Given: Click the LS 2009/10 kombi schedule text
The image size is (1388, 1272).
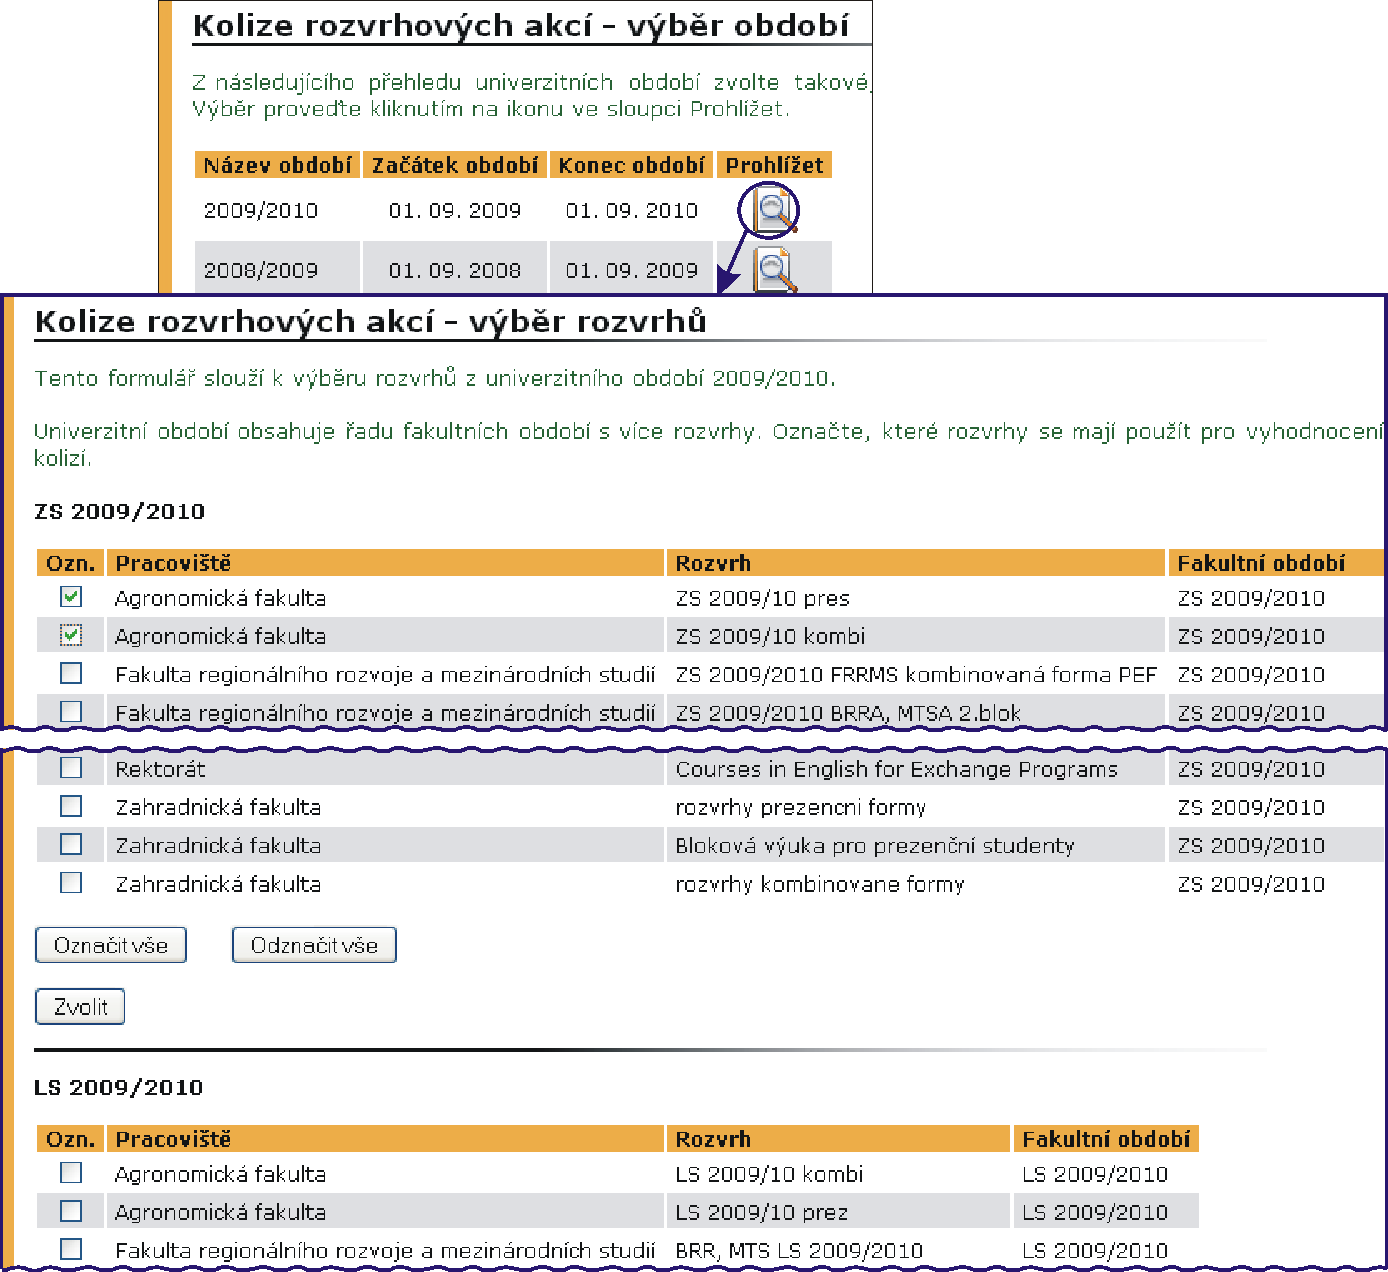Looking at the screenshot, I should pyautogui.click(x=769, y=1174).
